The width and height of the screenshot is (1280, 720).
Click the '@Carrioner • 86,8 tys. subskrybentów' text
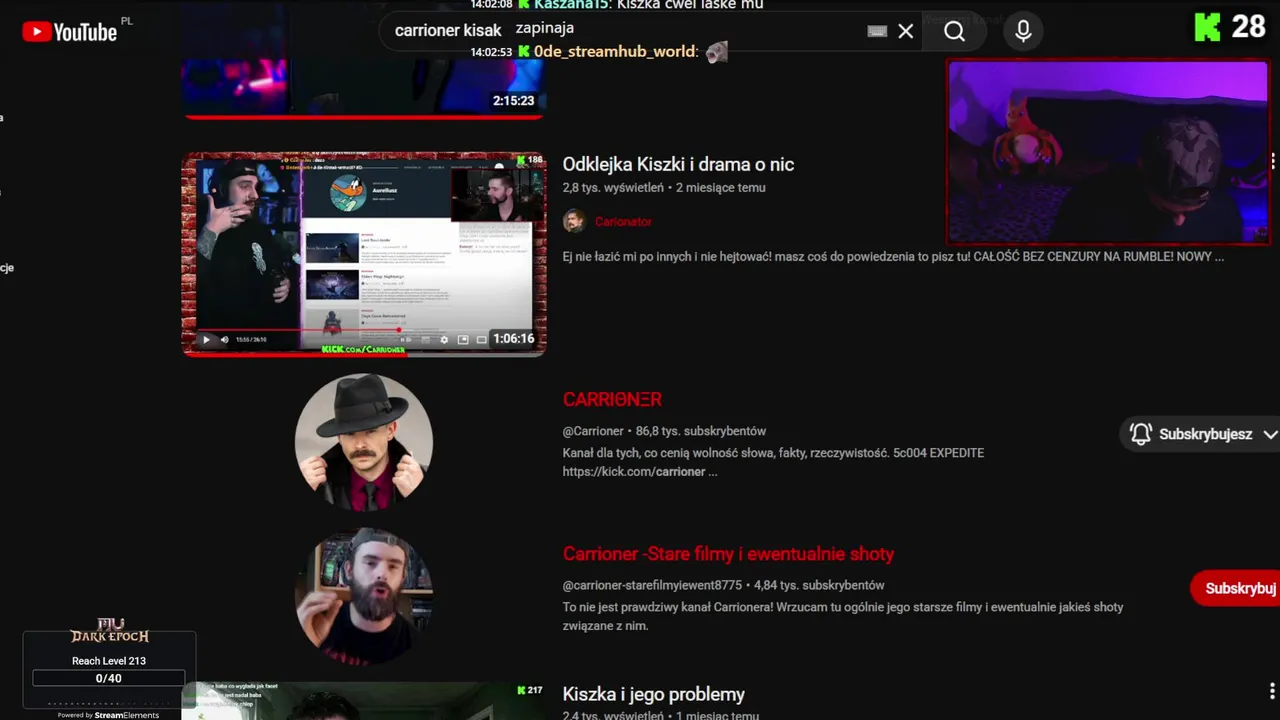click(664, 431)
